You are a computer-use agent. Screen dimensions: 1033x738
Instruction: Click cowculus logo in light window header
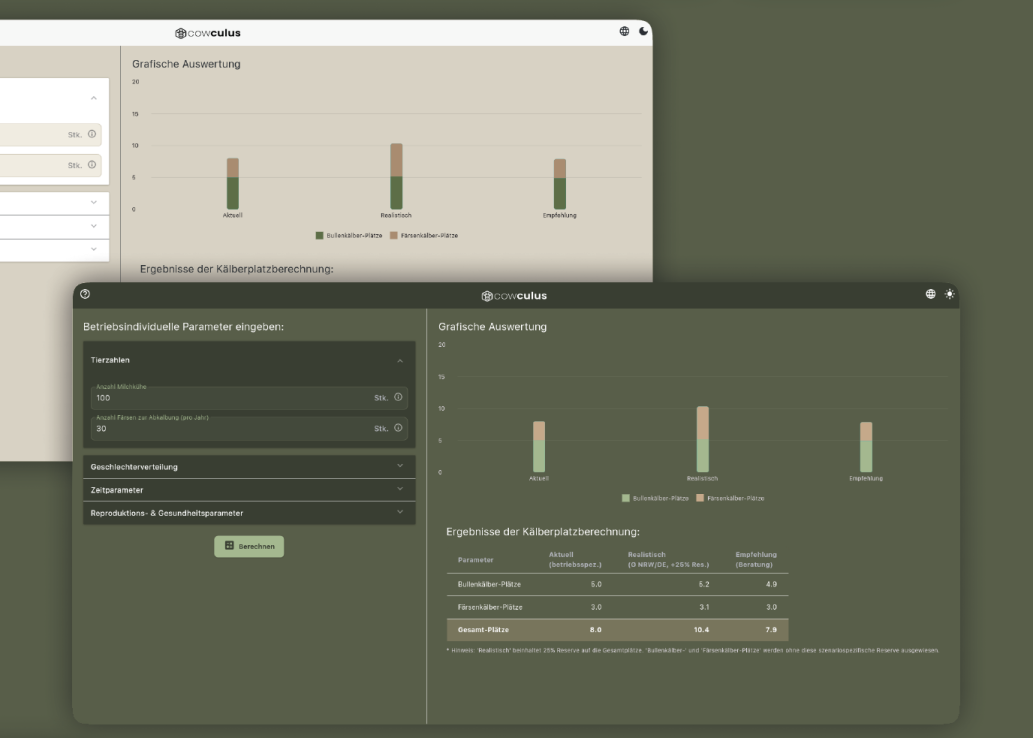(x=208, y=32)
